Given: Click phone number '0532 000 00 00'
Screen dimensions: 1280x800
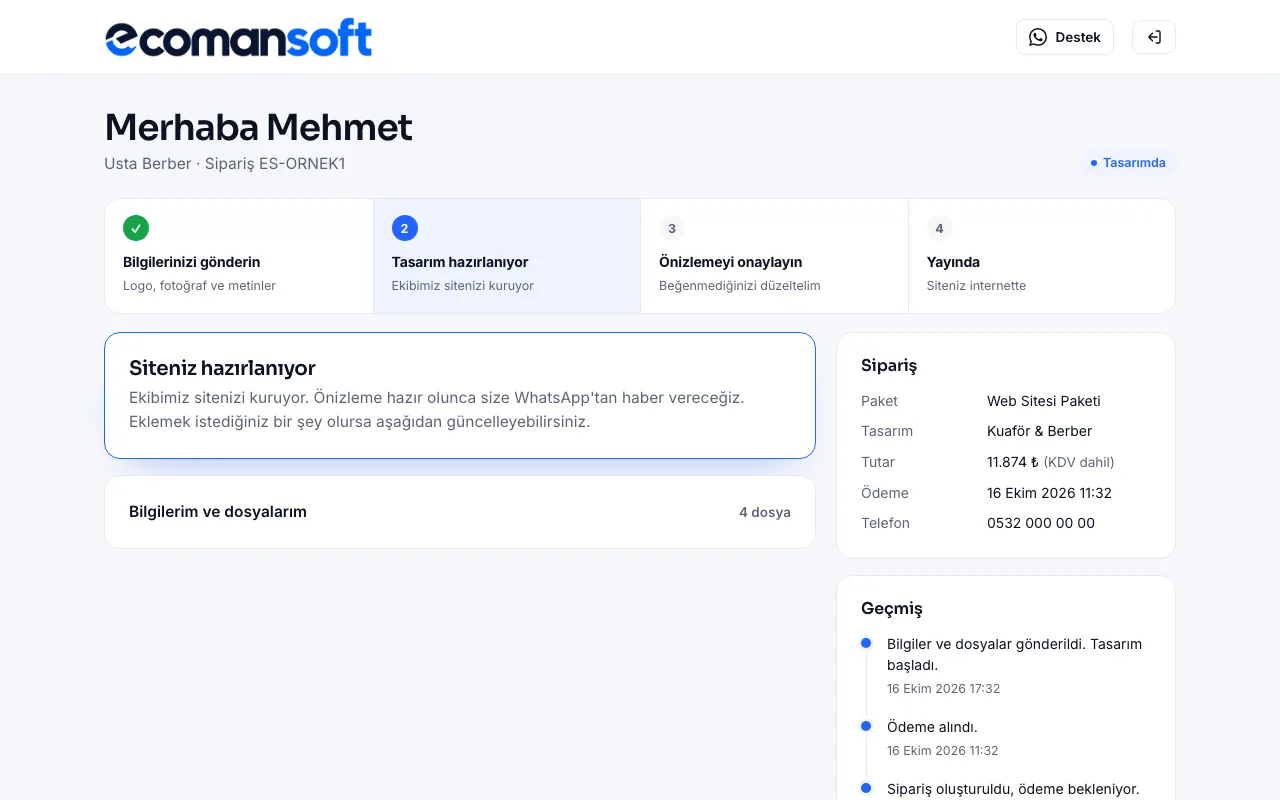Looking at the screenshot, I should 1041,523.
